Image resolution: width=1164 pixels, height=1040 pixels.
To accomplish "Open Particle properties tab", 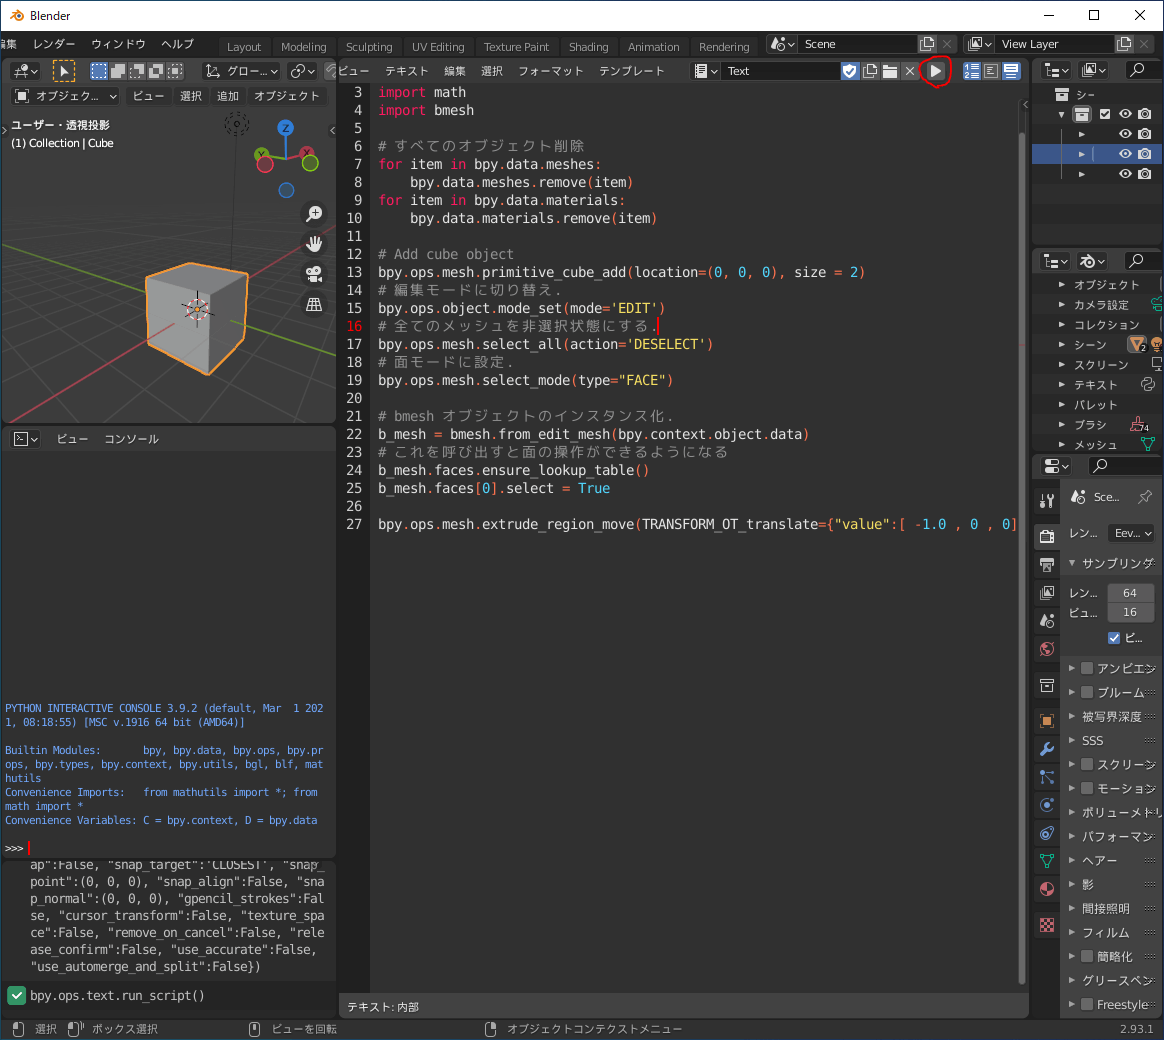I will [x=1047, y=777].
